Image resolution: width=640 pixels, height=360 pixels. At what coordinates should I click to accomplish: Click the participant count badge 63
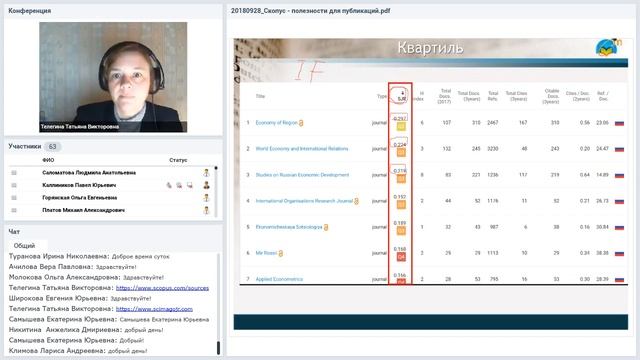[52, 147]
